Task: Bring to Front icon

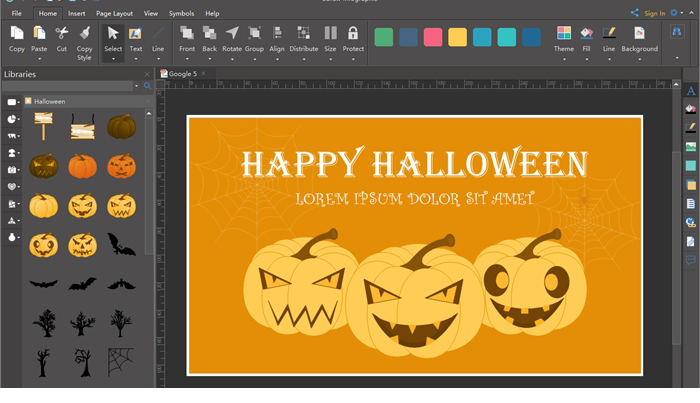Action: pyautogui.click(x=187, y=33)
